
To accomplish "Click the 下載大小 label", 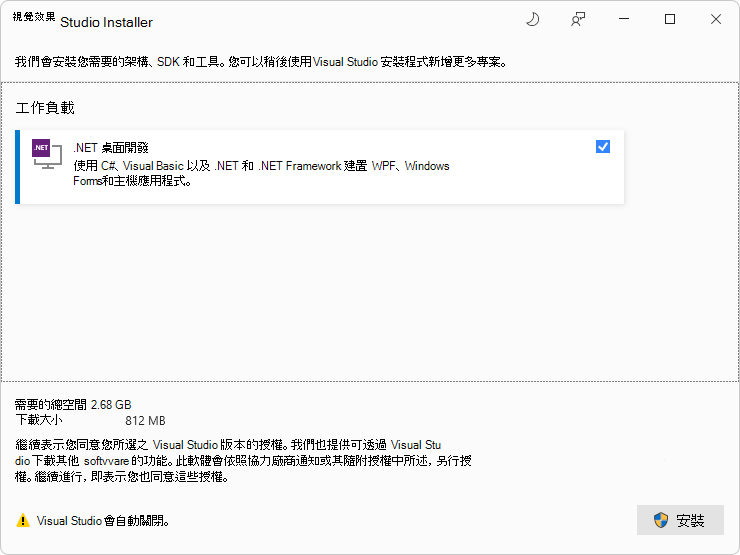I will point(39,420).
